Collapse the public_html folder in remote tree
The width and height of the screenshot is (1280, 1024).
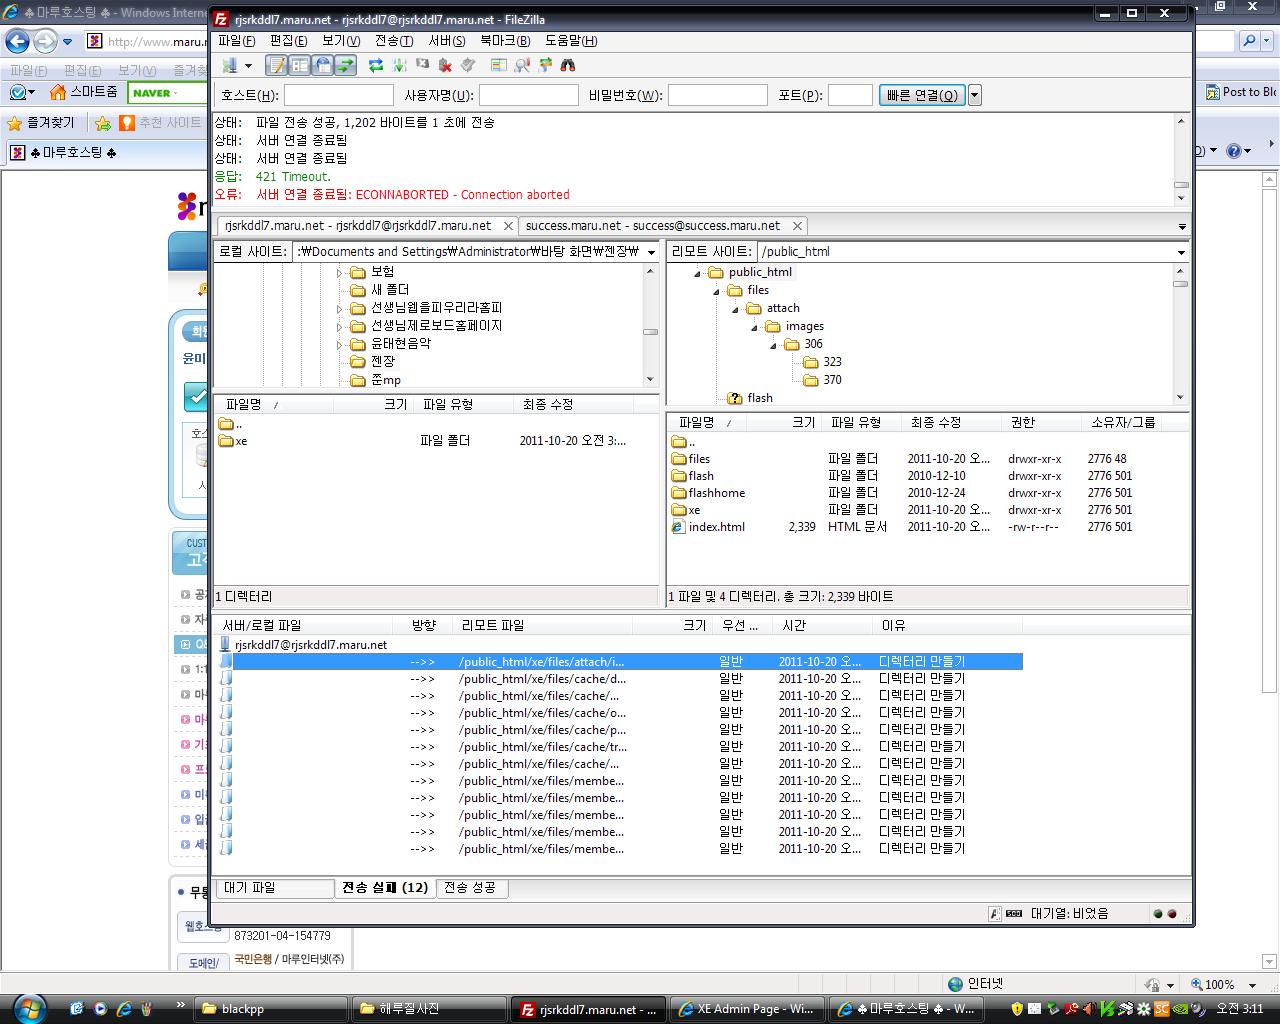[x=698, y=273]
